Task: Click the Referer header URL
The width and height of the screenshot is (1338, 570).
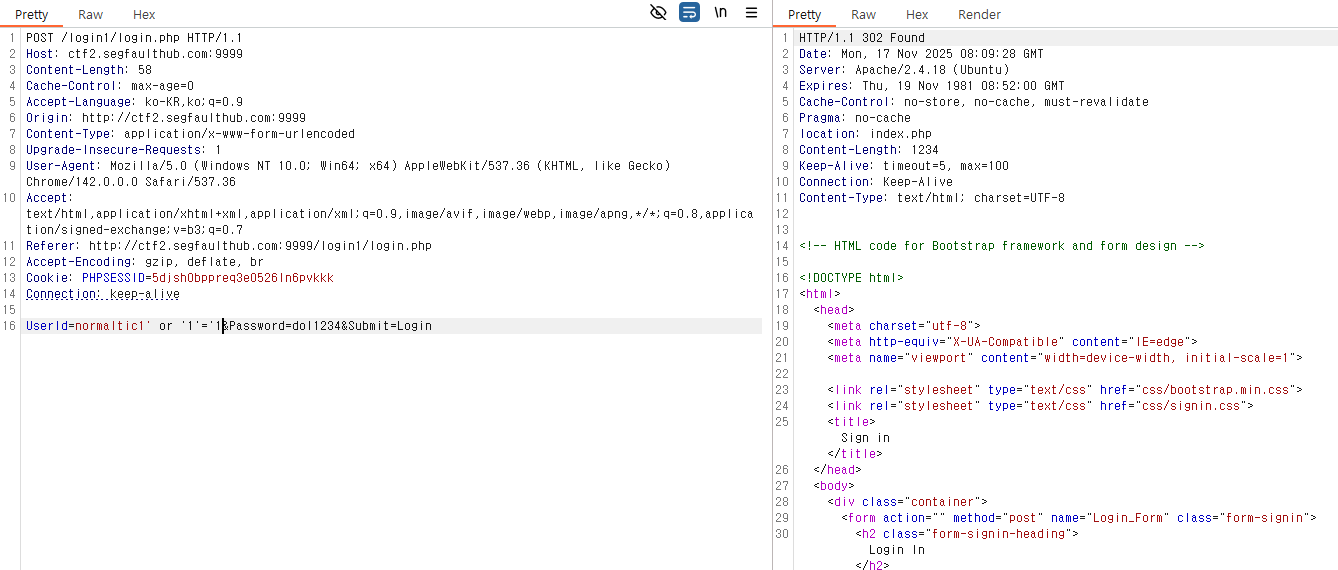Action: 260,246
